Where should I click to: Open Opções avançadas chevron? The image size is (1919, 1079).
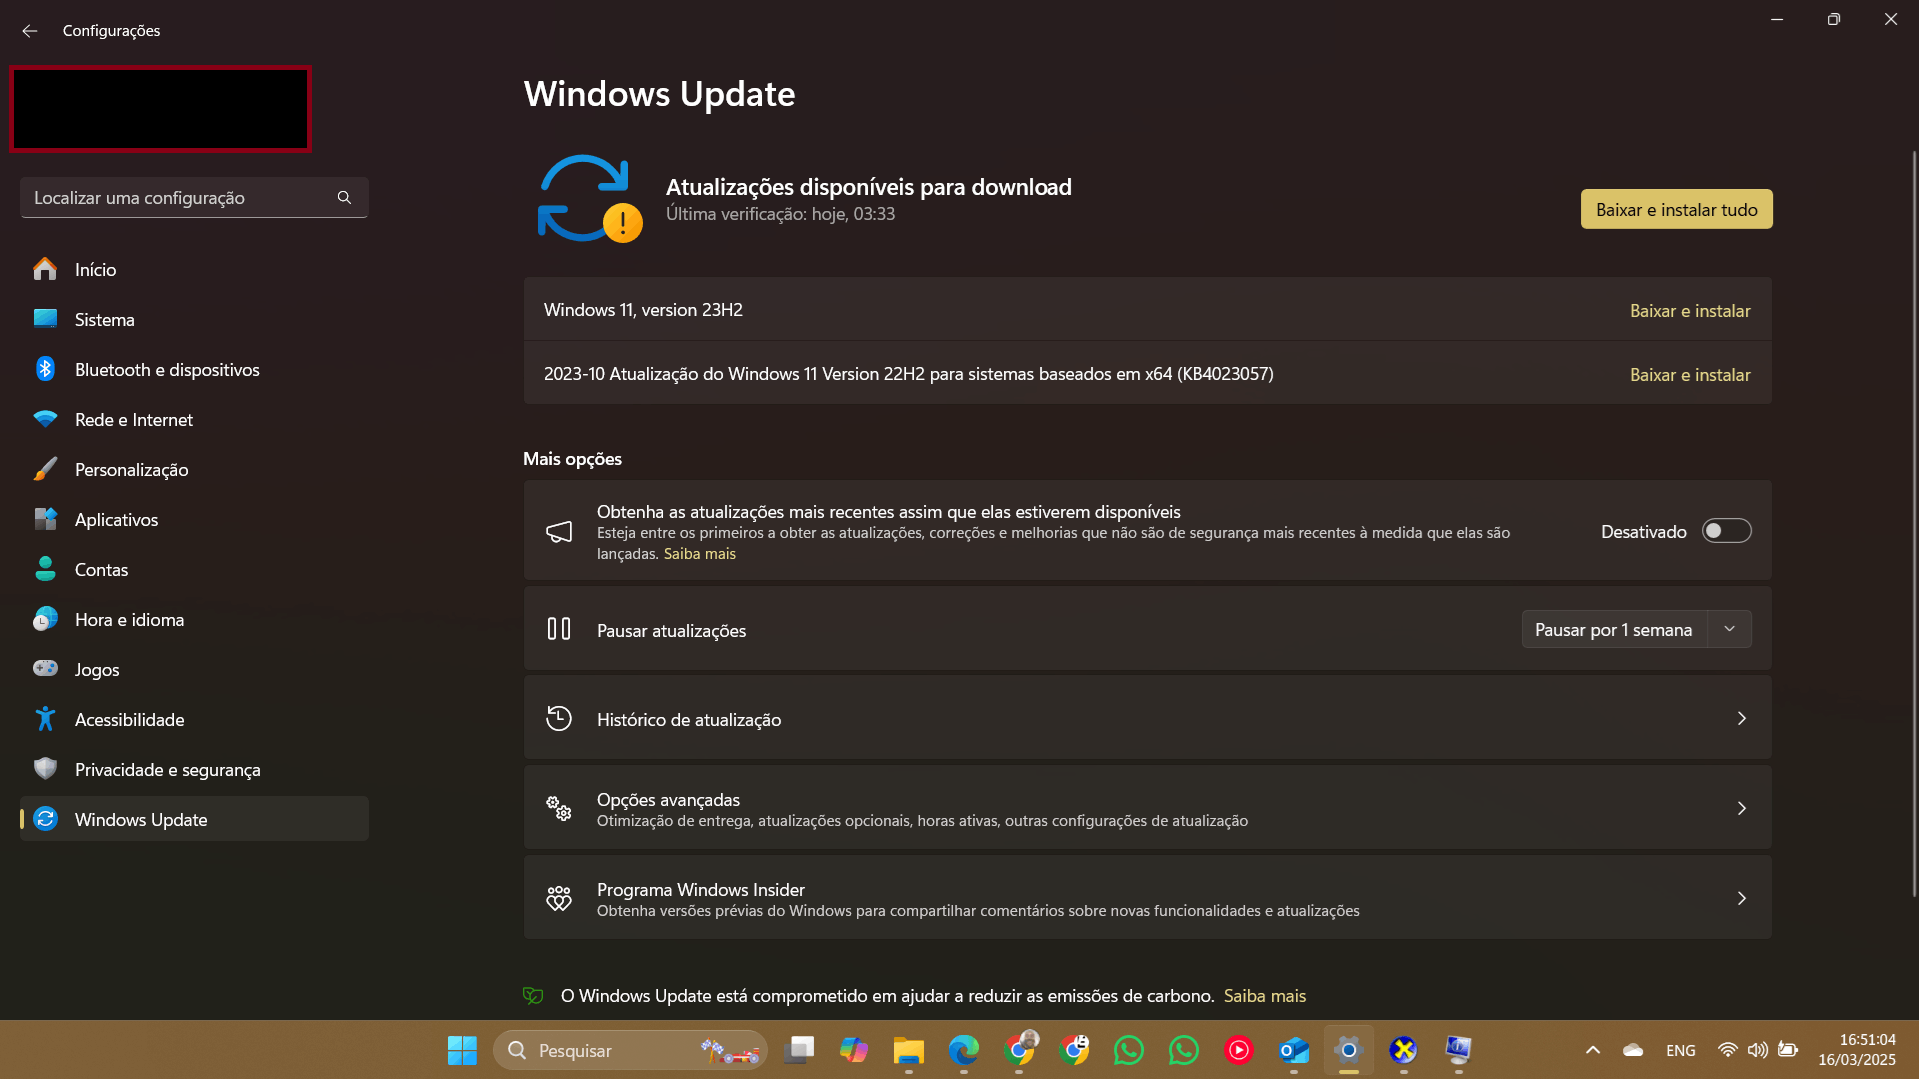pyautogui.click(x=1741, y=809)
